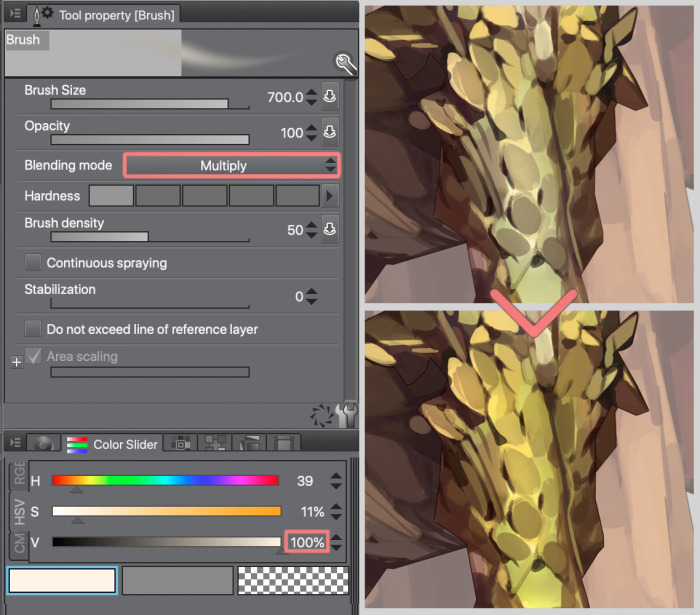Switch to the RGB color mode tab
700x615 pixels.
pyautogui.click(x=19, y=478)
